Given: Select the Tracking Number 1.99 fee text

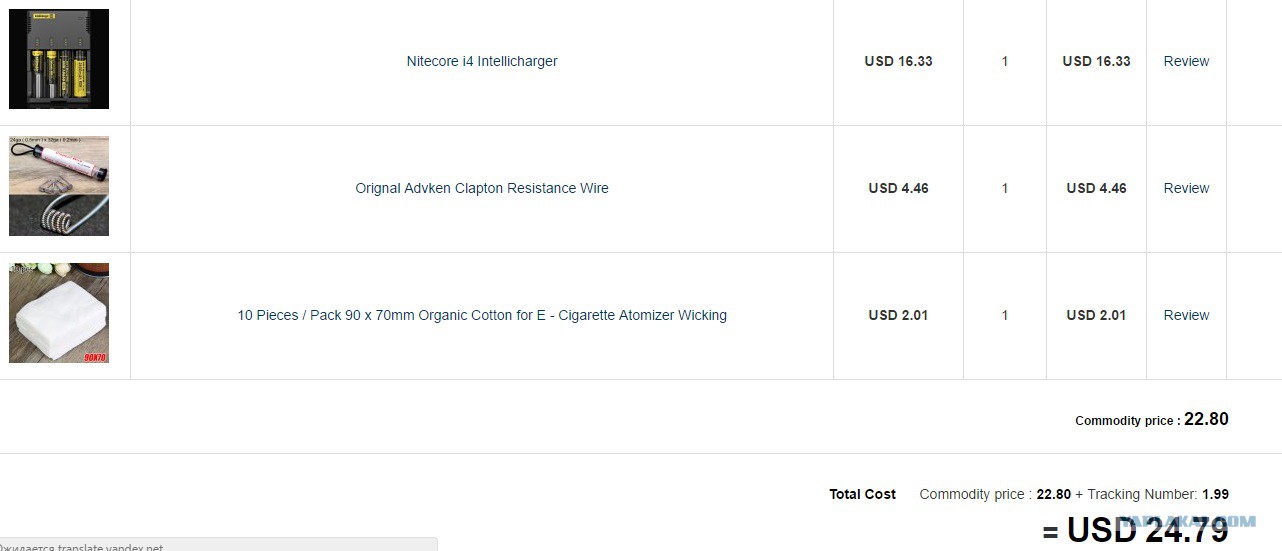Looking at the screenshot, I should coord(1158,494).
